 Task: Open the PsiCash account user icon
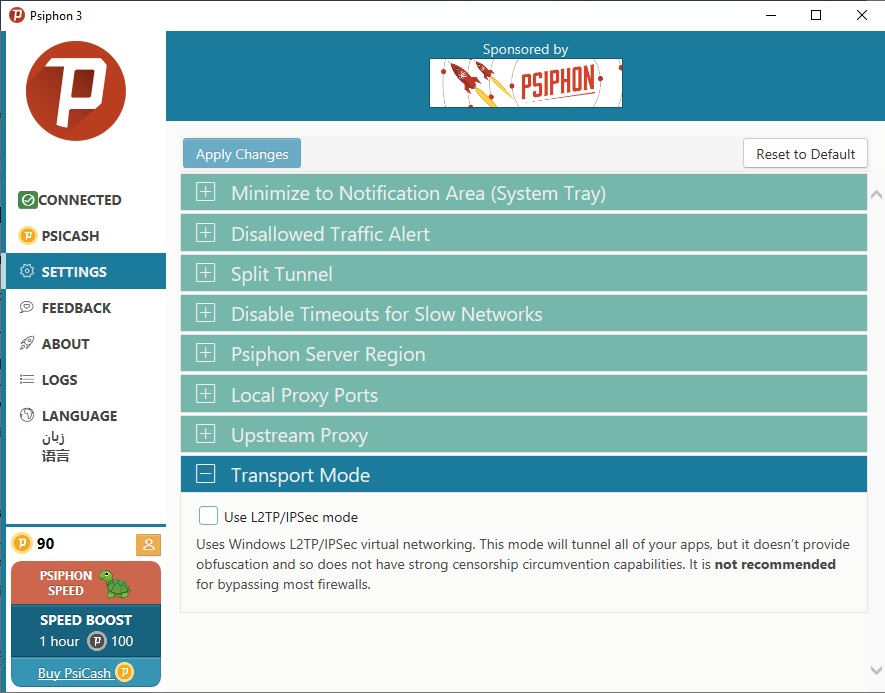(x=148, y=545)
